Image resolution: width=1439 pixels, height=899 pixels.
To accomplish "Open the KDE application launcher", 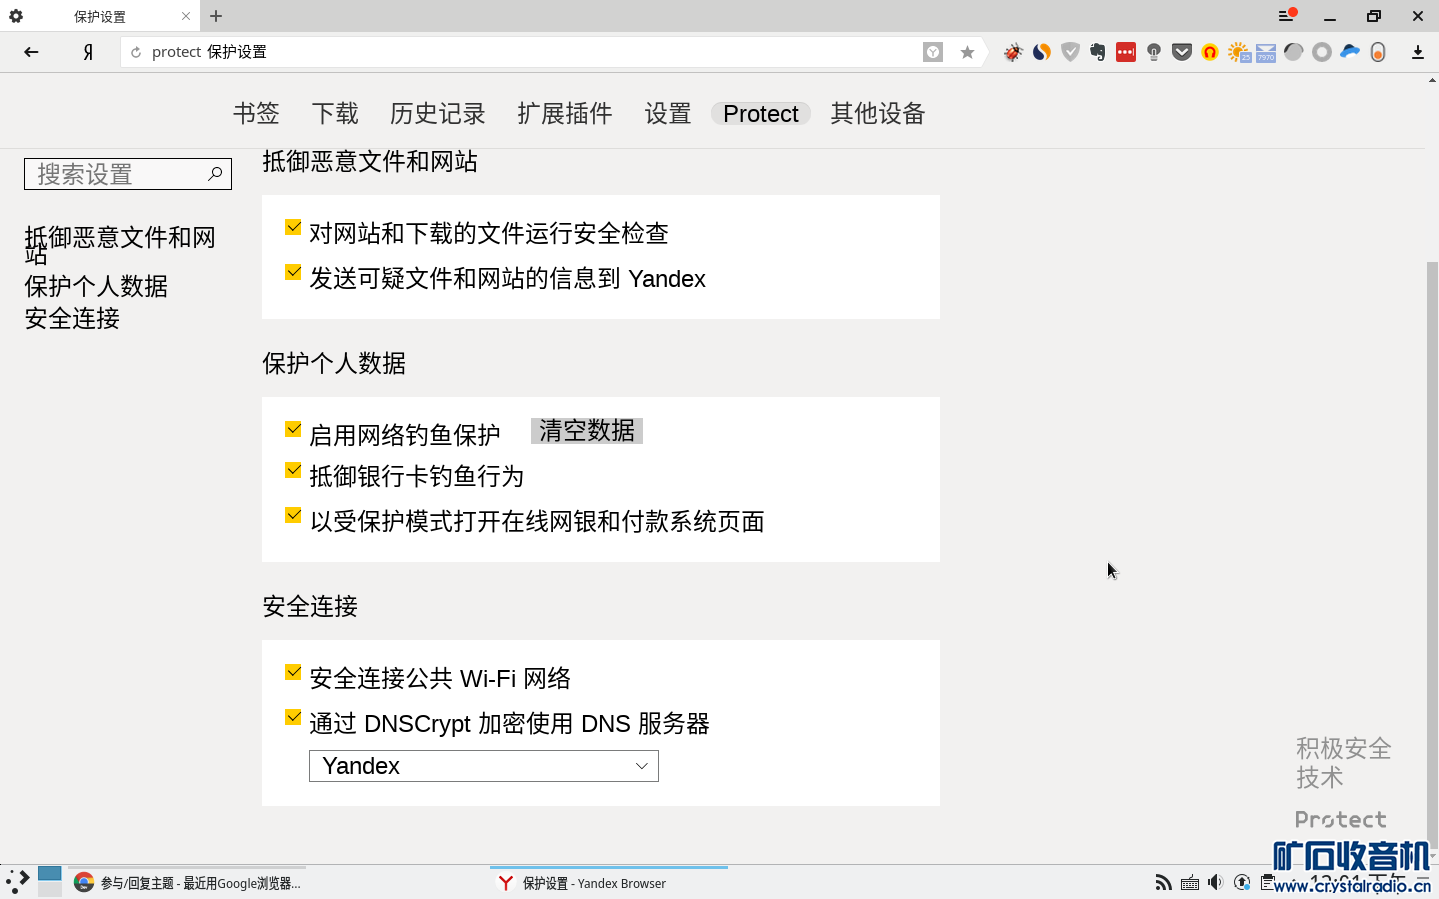I will pyautogui.click(x=17, y=882).
